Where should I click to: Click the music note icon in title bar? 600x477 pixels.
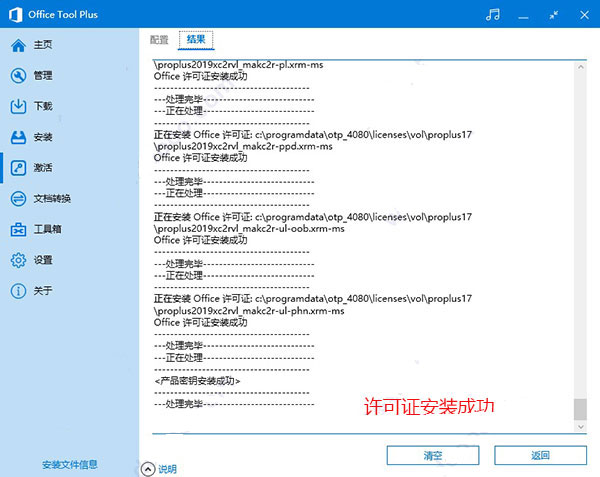(492, 15)
